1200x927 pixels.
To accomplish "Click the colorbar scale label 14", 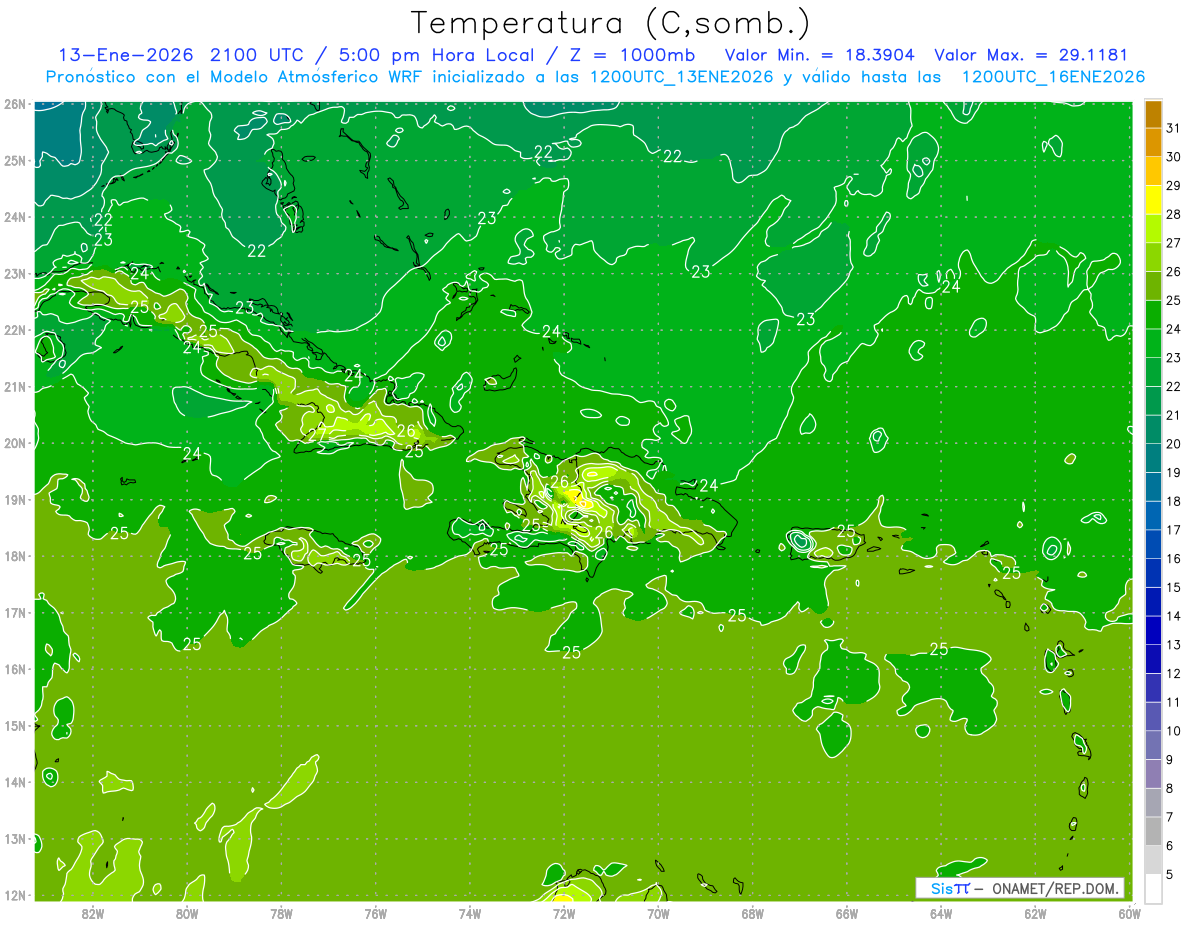I will pyautogui.click(x=1173, y=616).
